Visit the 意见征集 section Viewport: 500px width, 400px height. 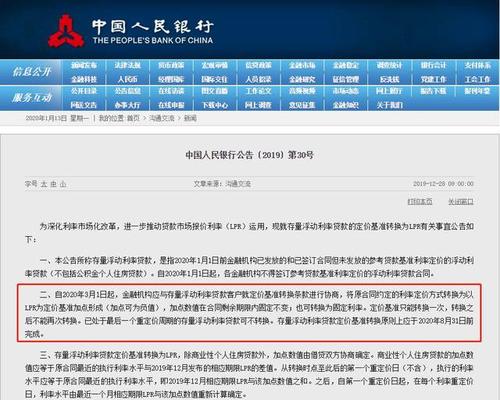302,105
